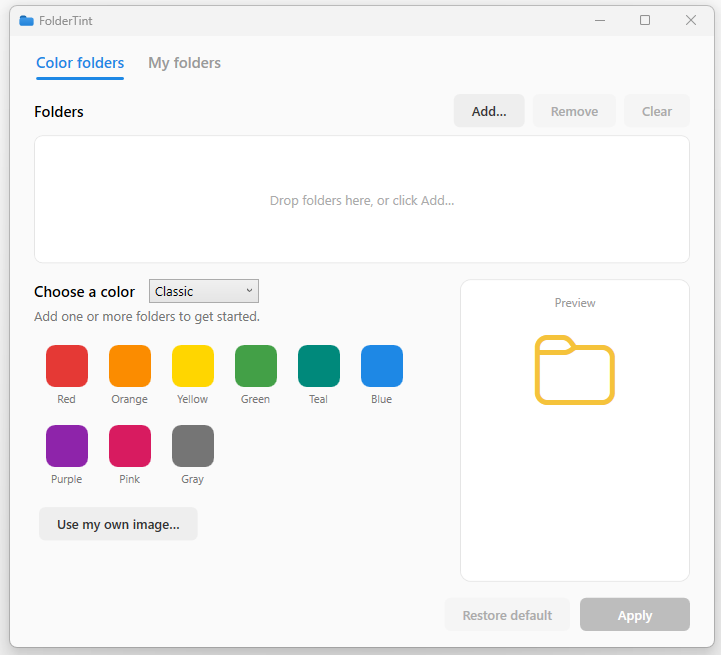Select the Color folders tab
This screenshot has height=655, width=721.
(80, 63)
